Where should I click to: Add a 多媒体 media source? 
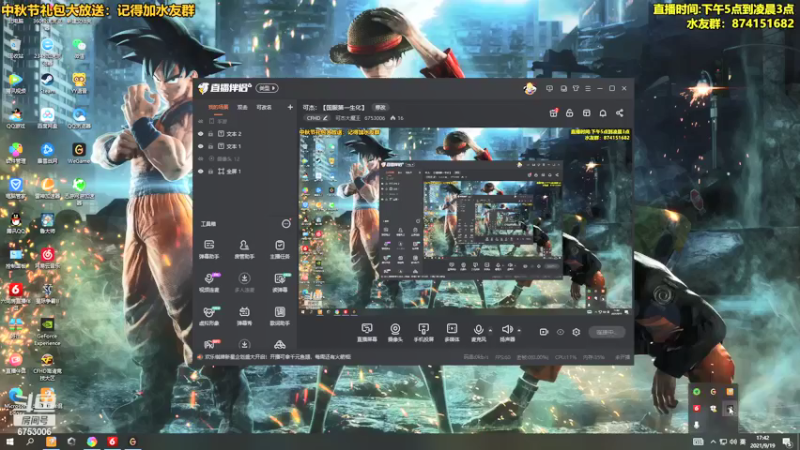(452, 332)
